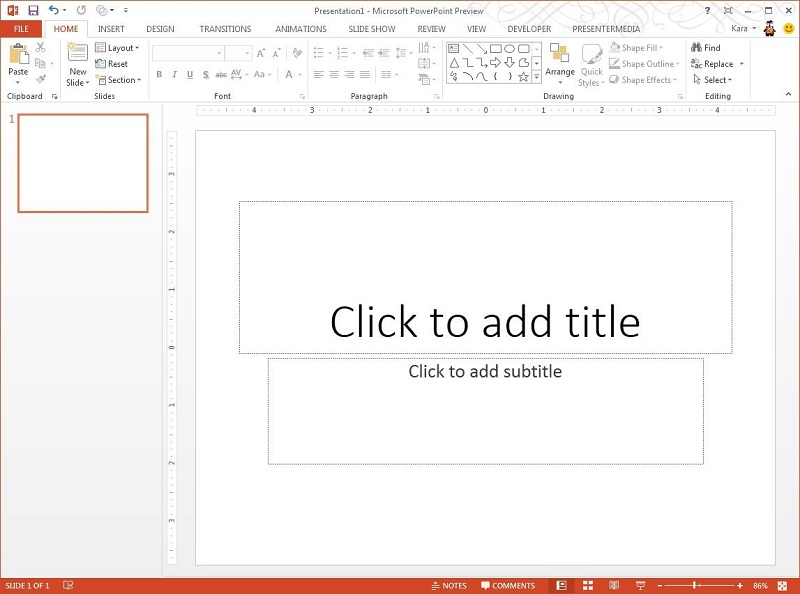Image resolution: width=800 pixels, height=594 pixels.
Task: Toggle Bold formatting
Action: pos(159,75)
